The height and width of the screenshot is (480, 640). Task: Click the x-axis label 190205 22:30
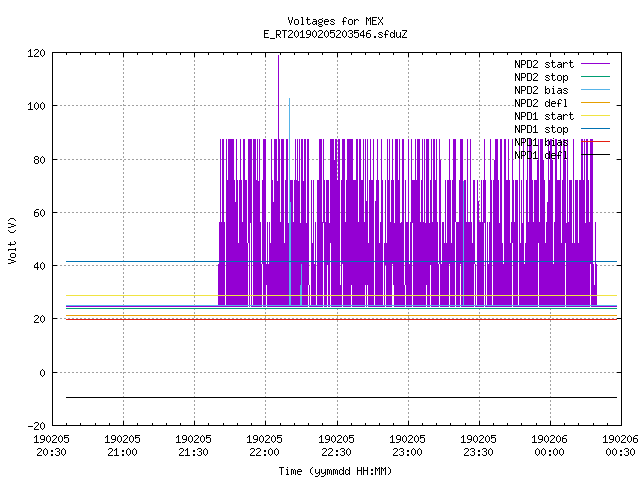(336, 446)
